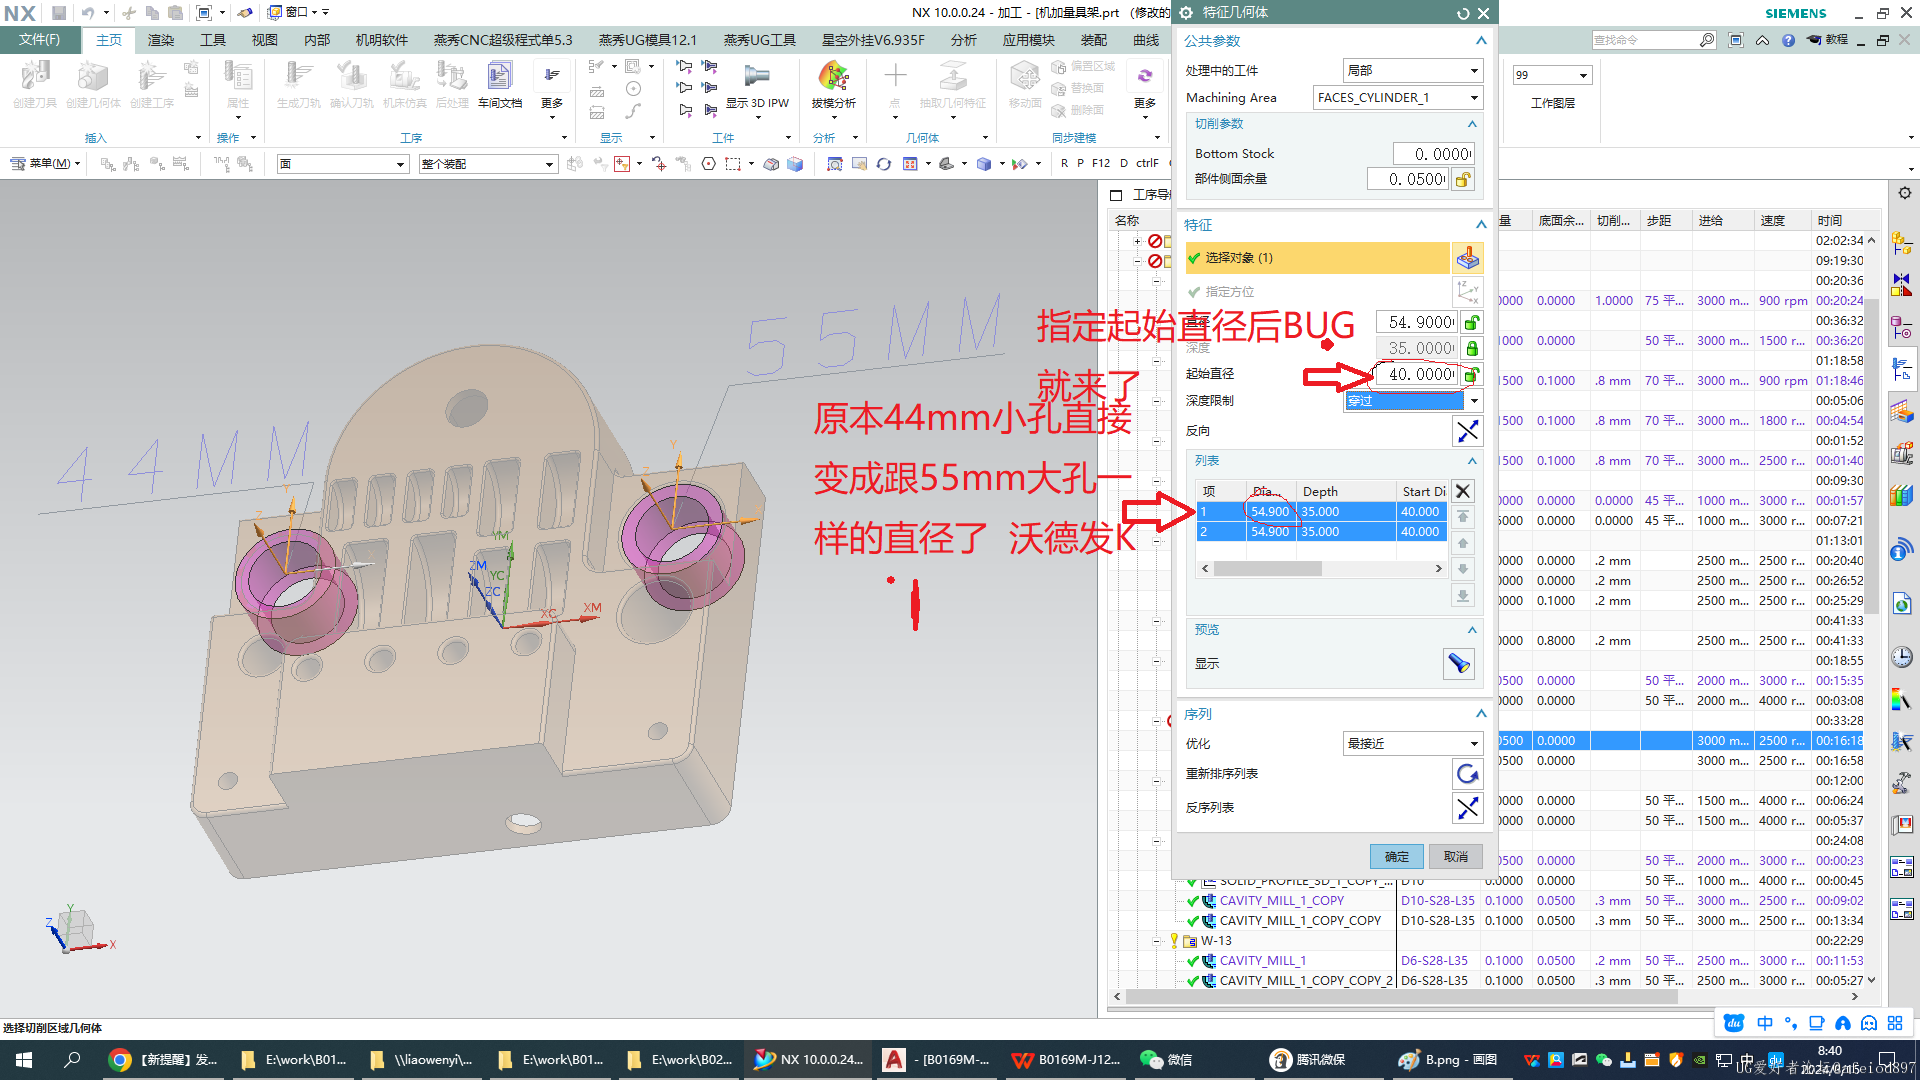The height and width of the screenshot is (1080, 1920).
Task: Toggle visibility of CAVITY_MILL_1_COPY operation
Action: point(1195,901)
